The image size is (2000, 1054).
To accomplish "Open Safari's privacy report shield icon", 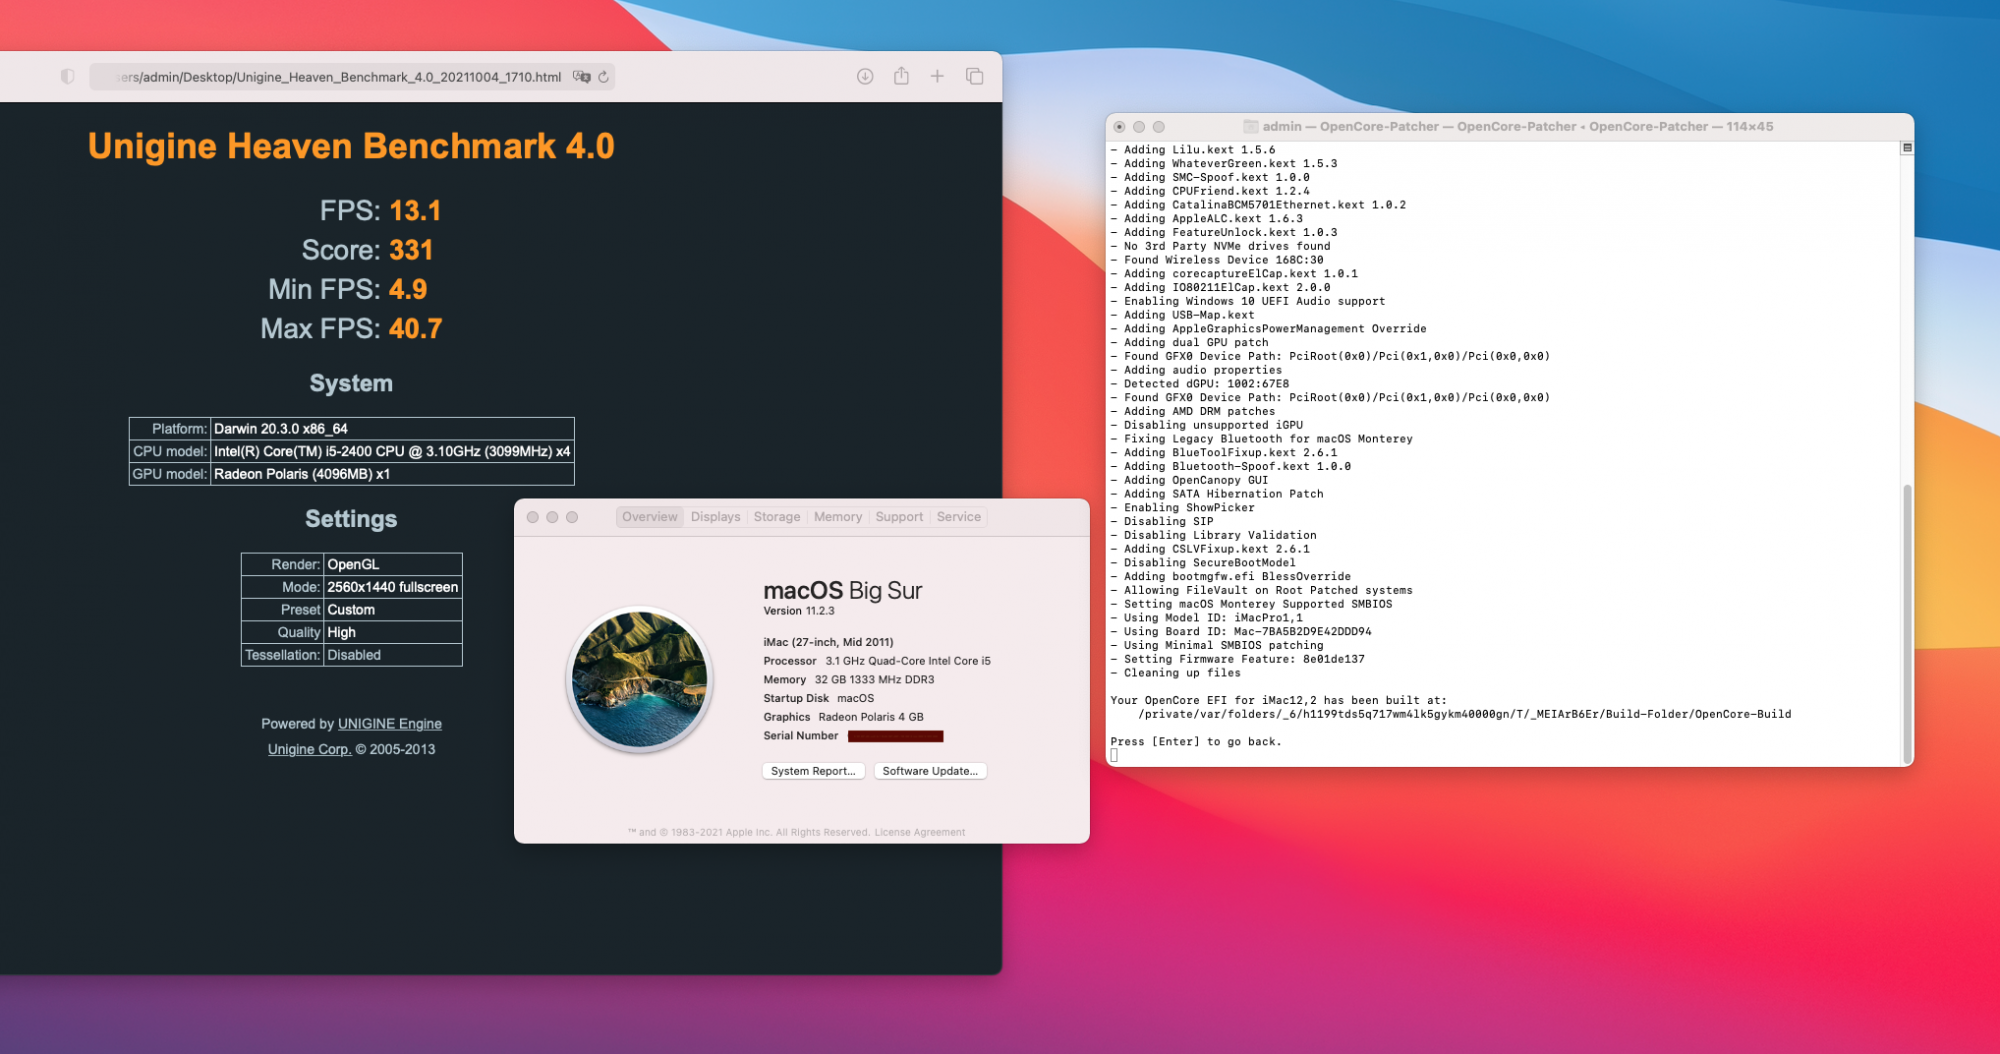I will click(67, 77).
